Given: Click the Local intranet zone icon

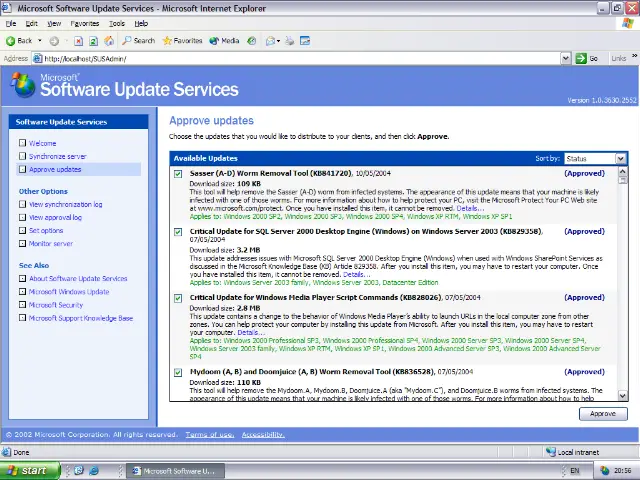Looking at the screenshot, I should click(551, 452).
